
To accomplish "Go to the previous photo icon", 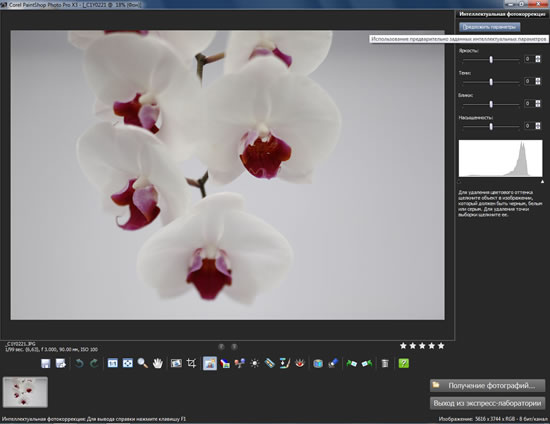I will coord(351,363).
